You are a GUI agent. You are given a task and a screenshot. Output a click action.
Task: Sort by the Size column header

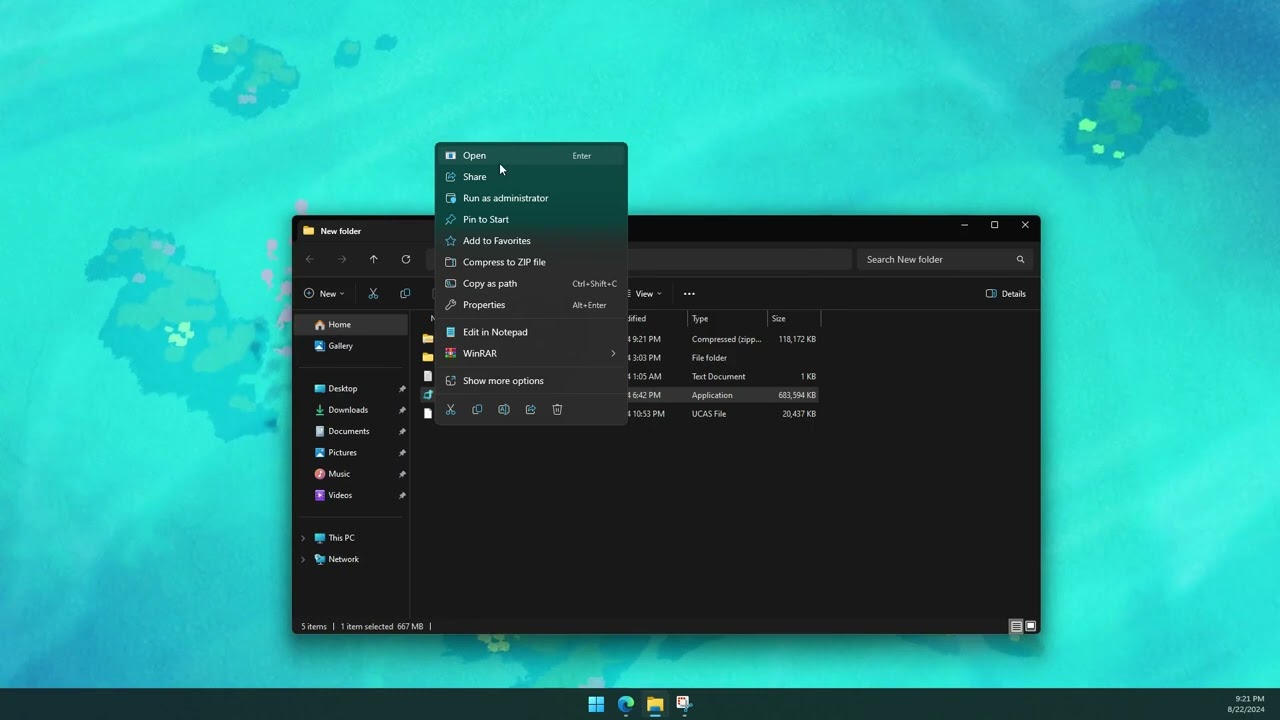(794, 319)
